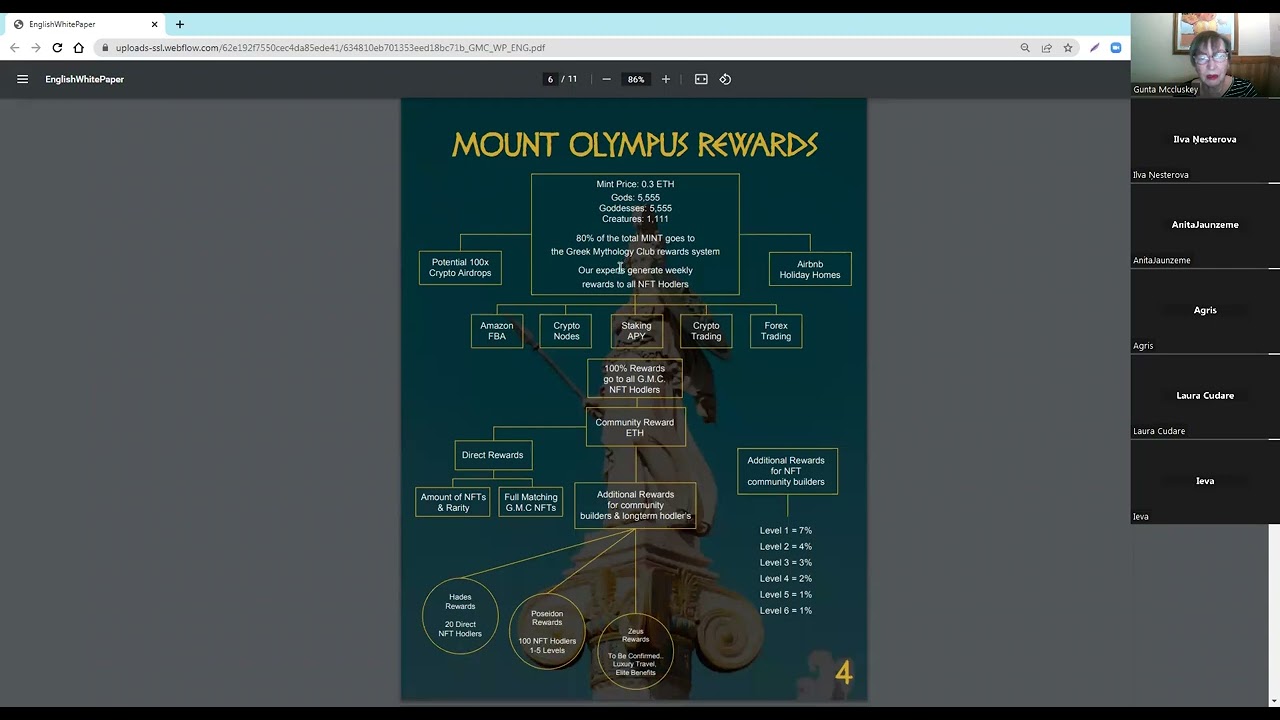Viewport: 1280px width, 720px height.
Task: Zoom out of the PDF
Action: pos(606,79)
